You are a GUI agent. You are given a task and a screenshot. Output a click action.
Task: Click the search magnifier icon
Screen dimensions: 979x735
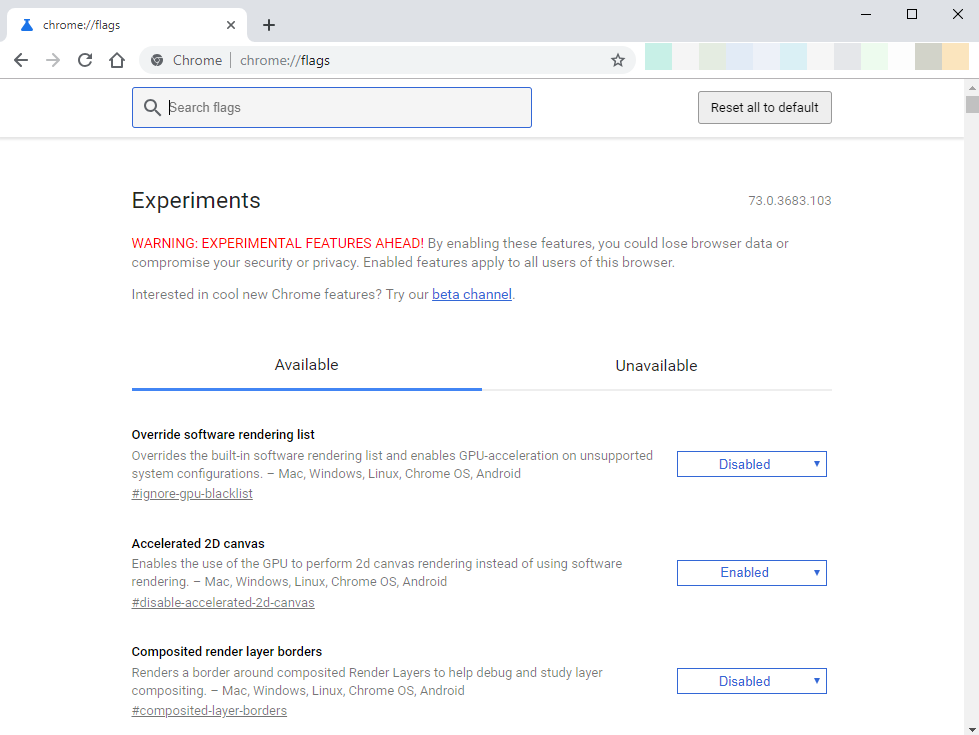[x=152, y=107]
